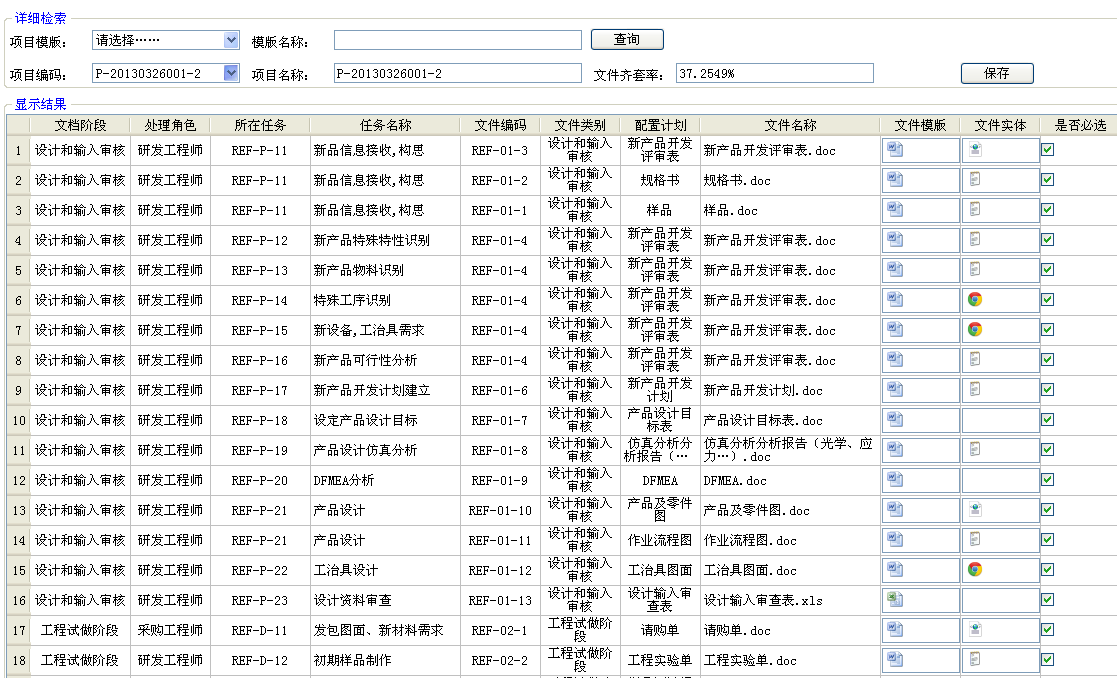Select task name 特殊工序识别
The width and height of the screenshot is (1117, 678).
pyautogui.click(x=352, y=301)
